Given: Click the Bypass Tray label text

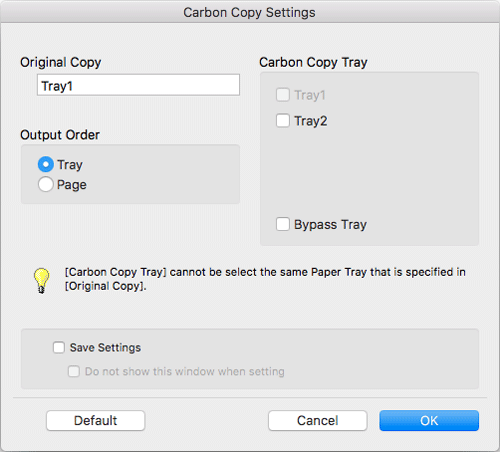Looking at the screenshot, I should pyautogui.click(x=330, y=224).
